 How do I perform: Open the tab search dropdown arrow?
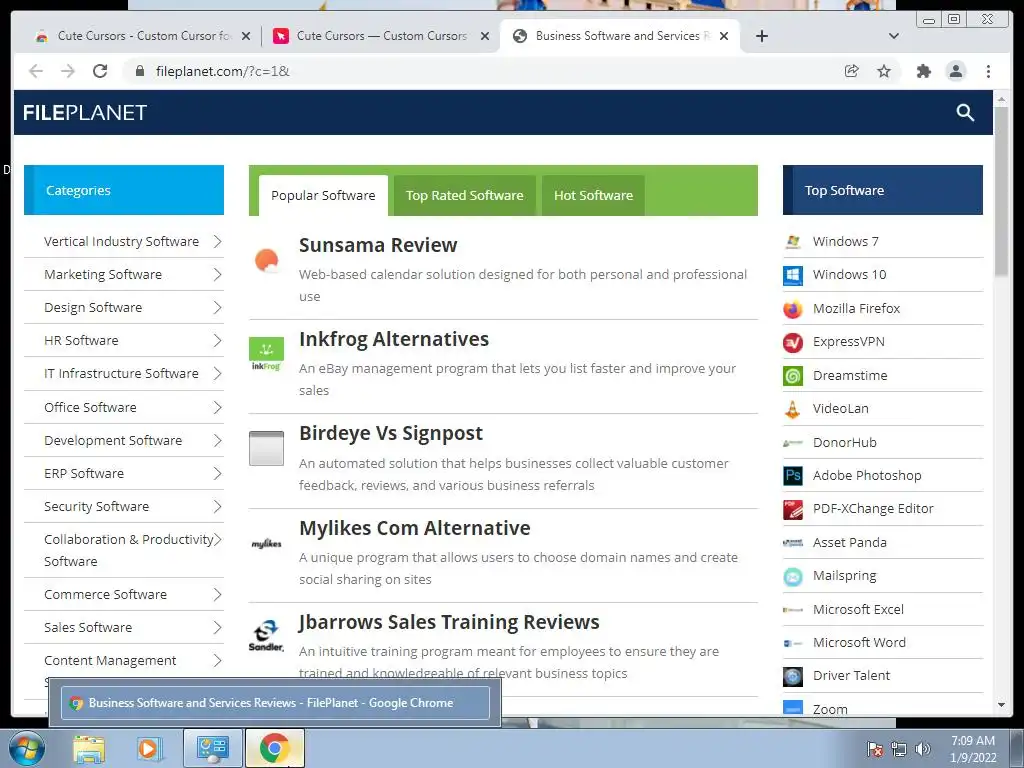[x=894, y=36]
